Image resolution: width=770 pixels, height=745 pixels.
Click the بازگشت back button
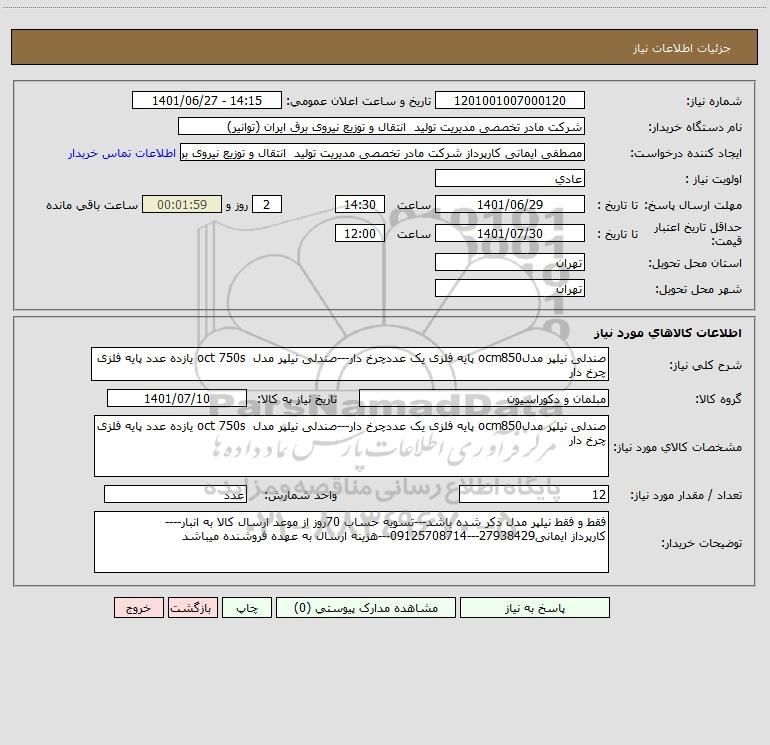tap(192, 607)
